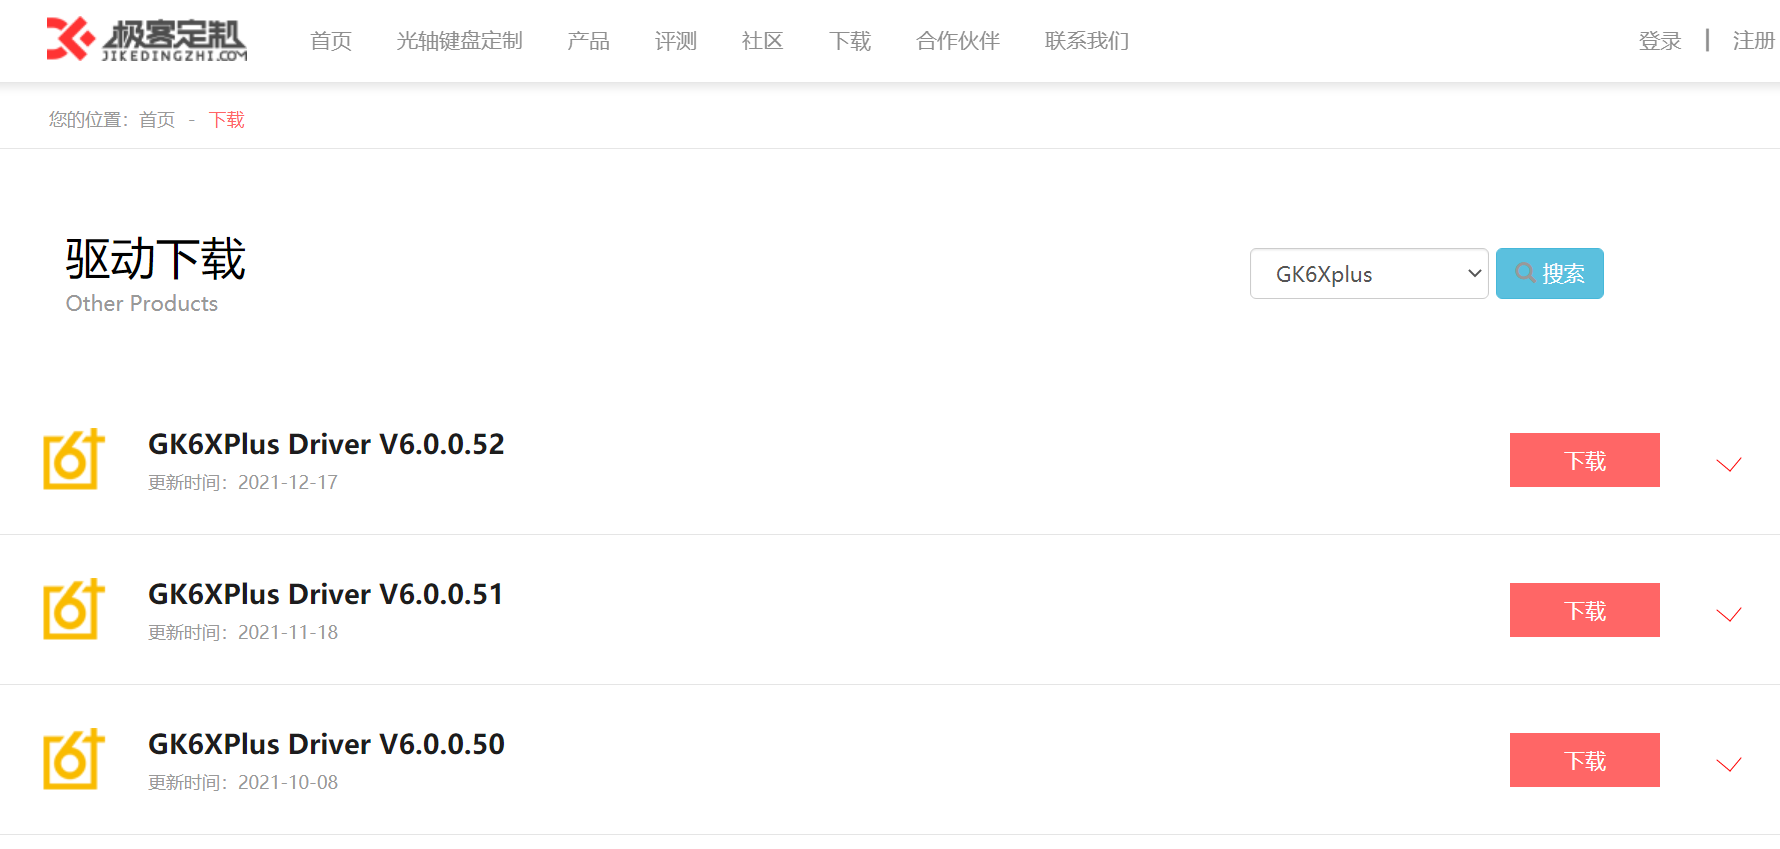Select 评测 in the navigation bar
1780x849 pixels.
point(675,41)
